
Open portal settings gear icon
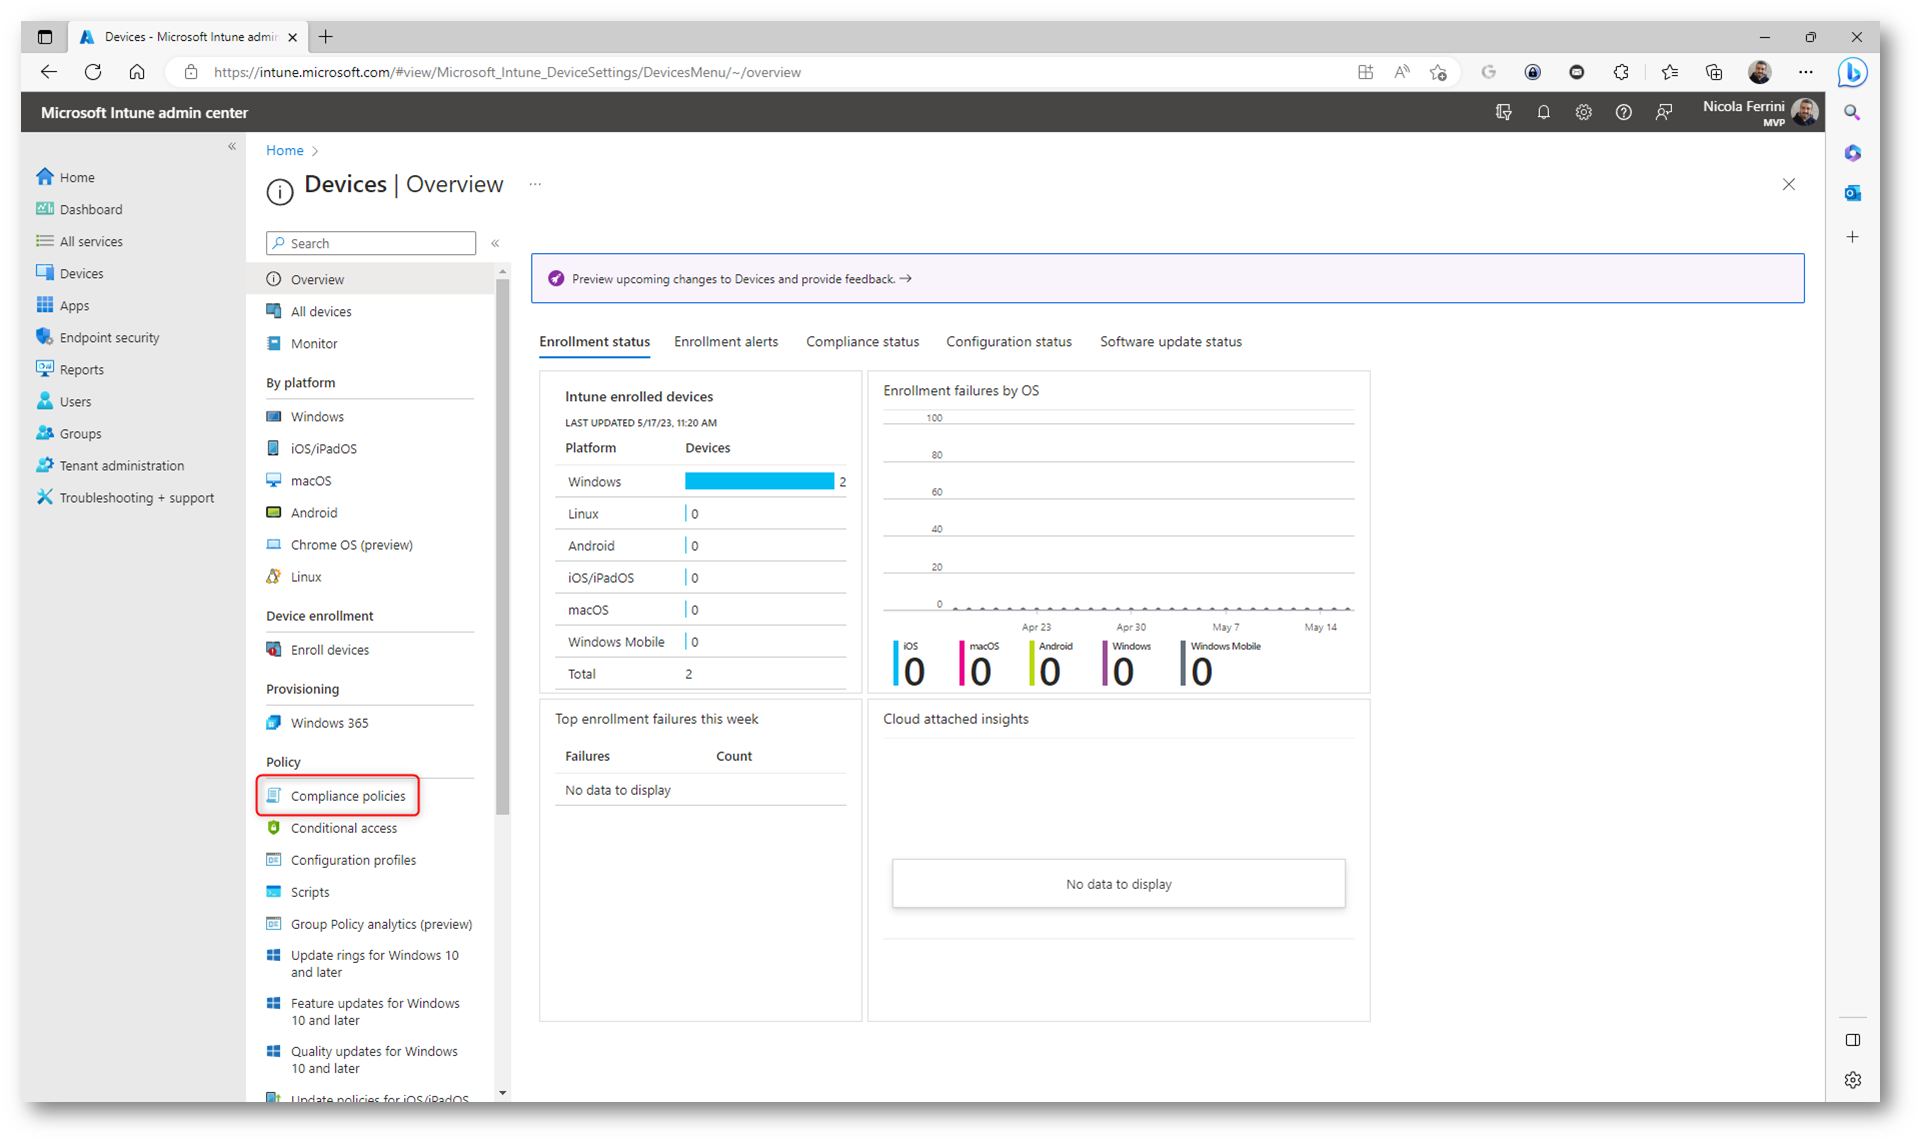pyautogui.click(x=1583, y=113)
